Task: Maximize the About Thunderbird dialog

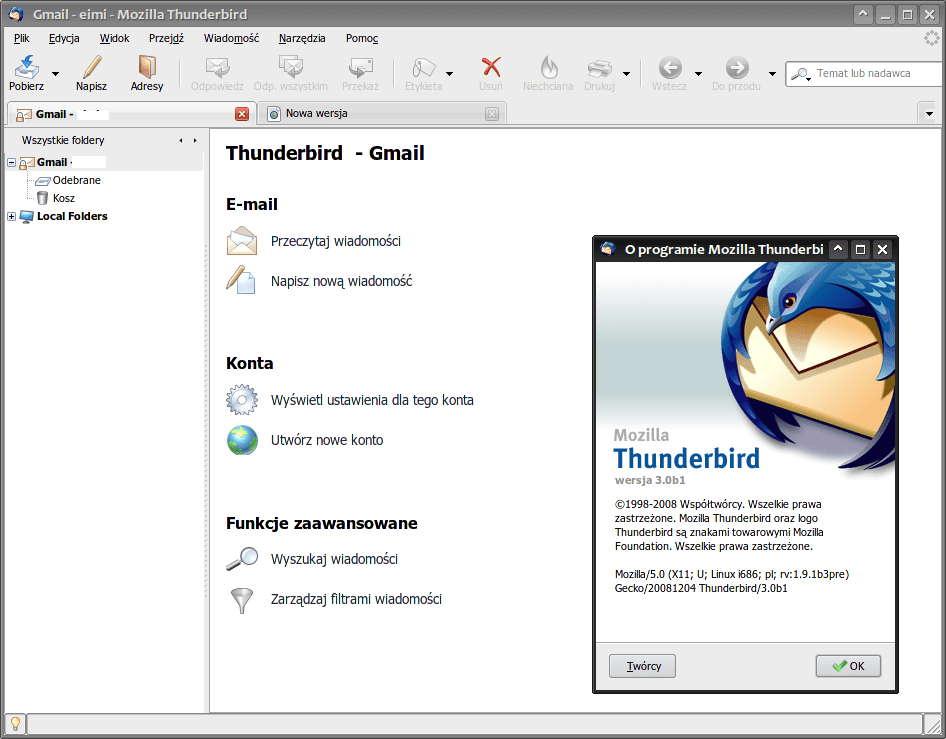Action: pos(860,249)
